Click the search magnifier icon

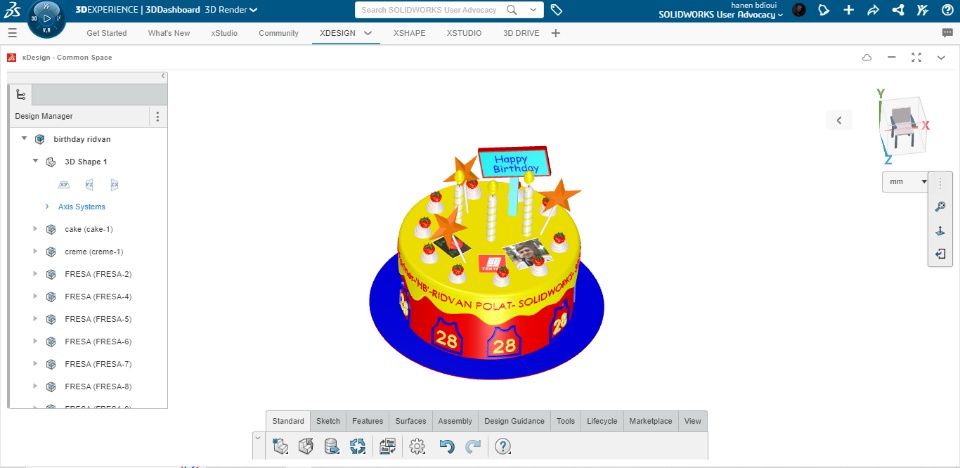(512, 10)
